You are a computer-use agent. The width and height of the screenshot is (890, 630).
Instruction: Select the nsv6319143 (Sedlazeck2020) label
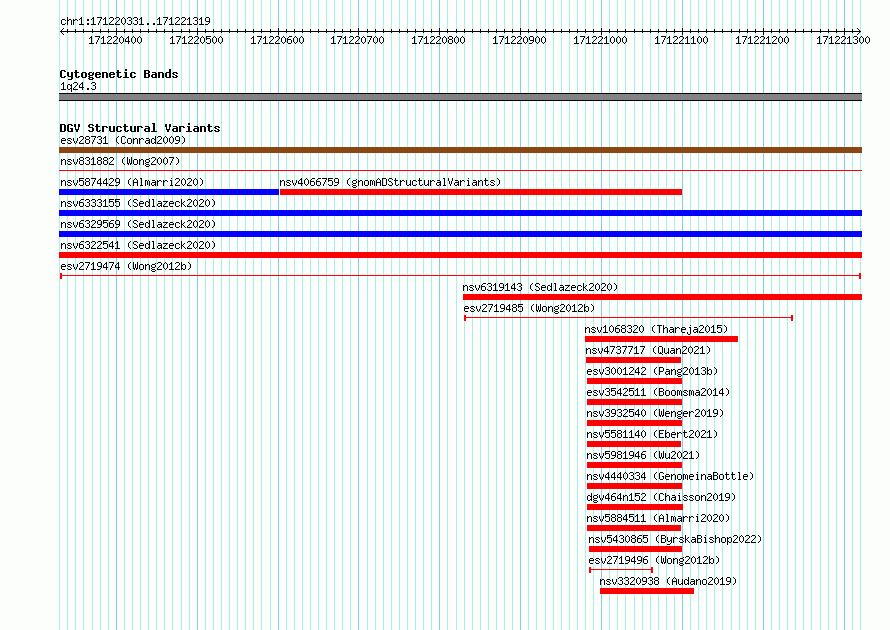pos(540,287)
